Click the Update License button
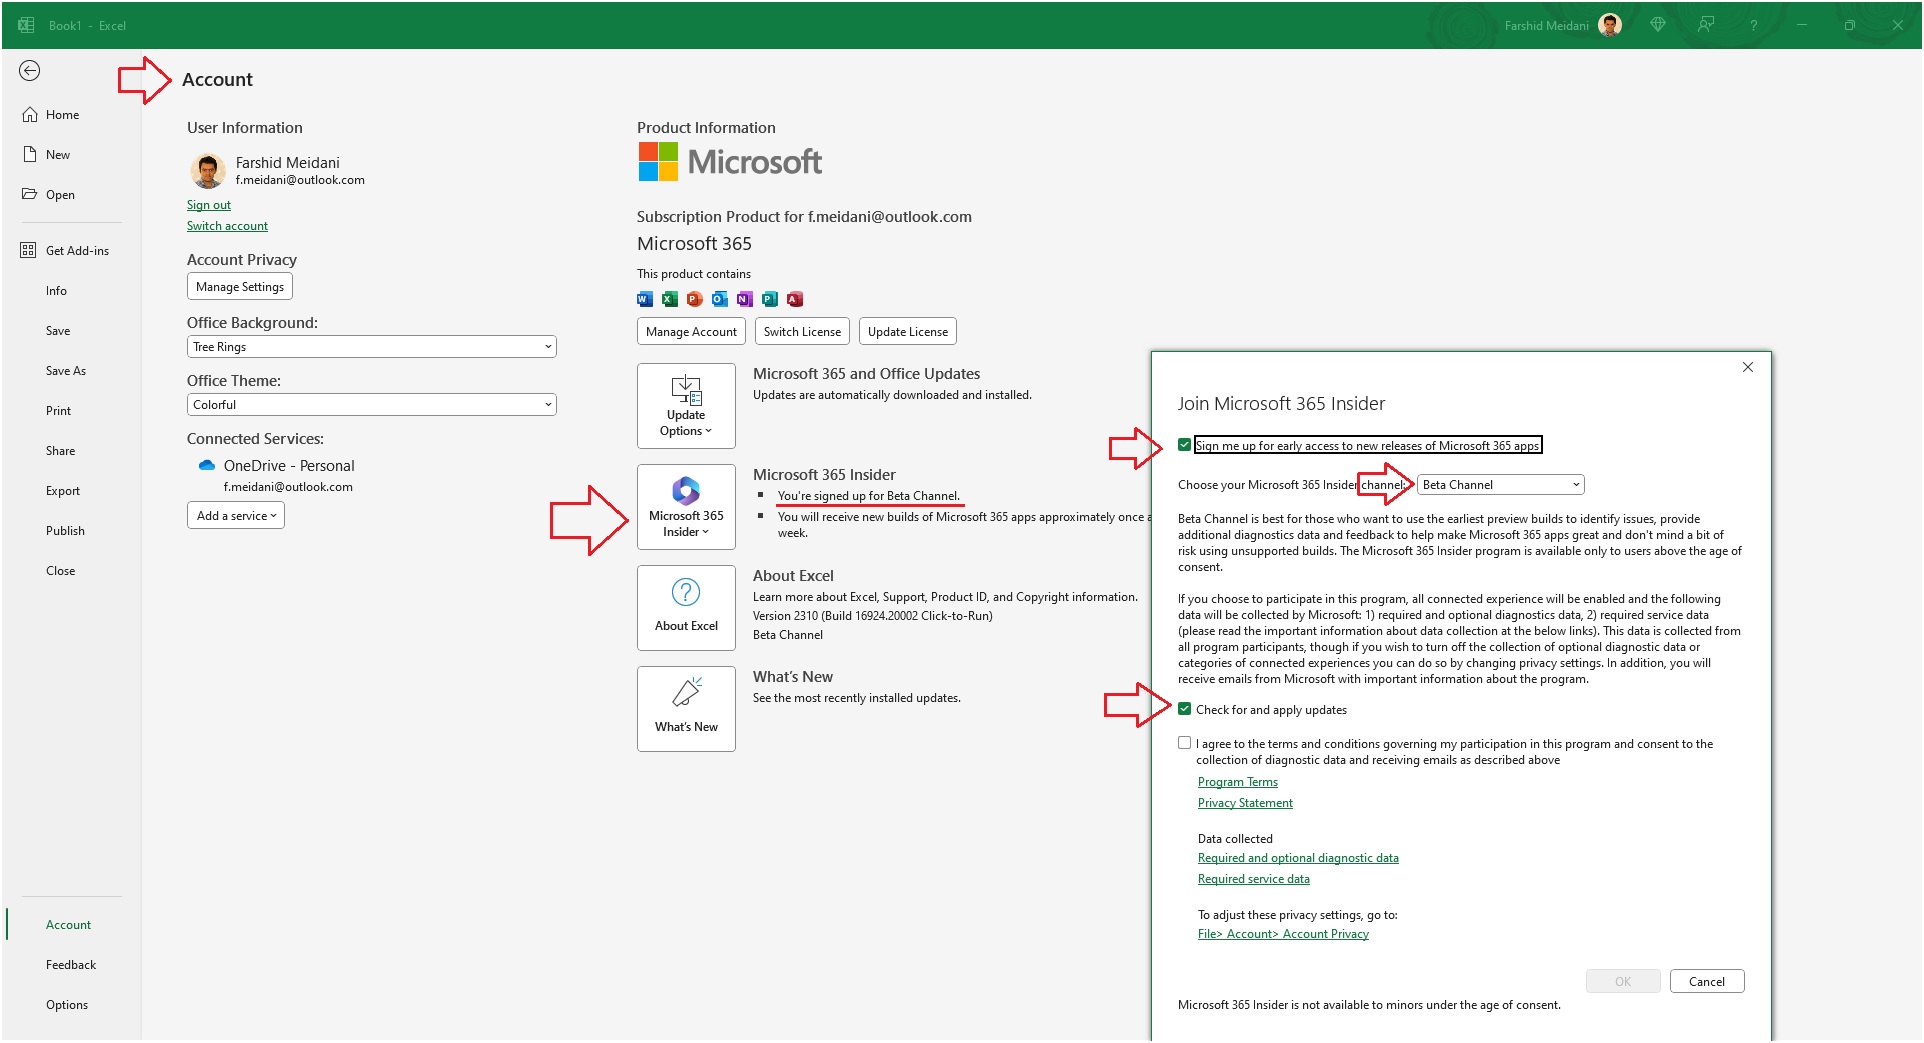Viewport: 1924px width, 1043px height. 908,332
